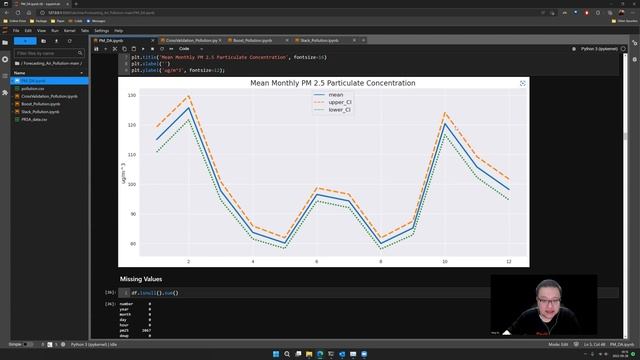Open File Explorer from the taskbar

[309, 354]
